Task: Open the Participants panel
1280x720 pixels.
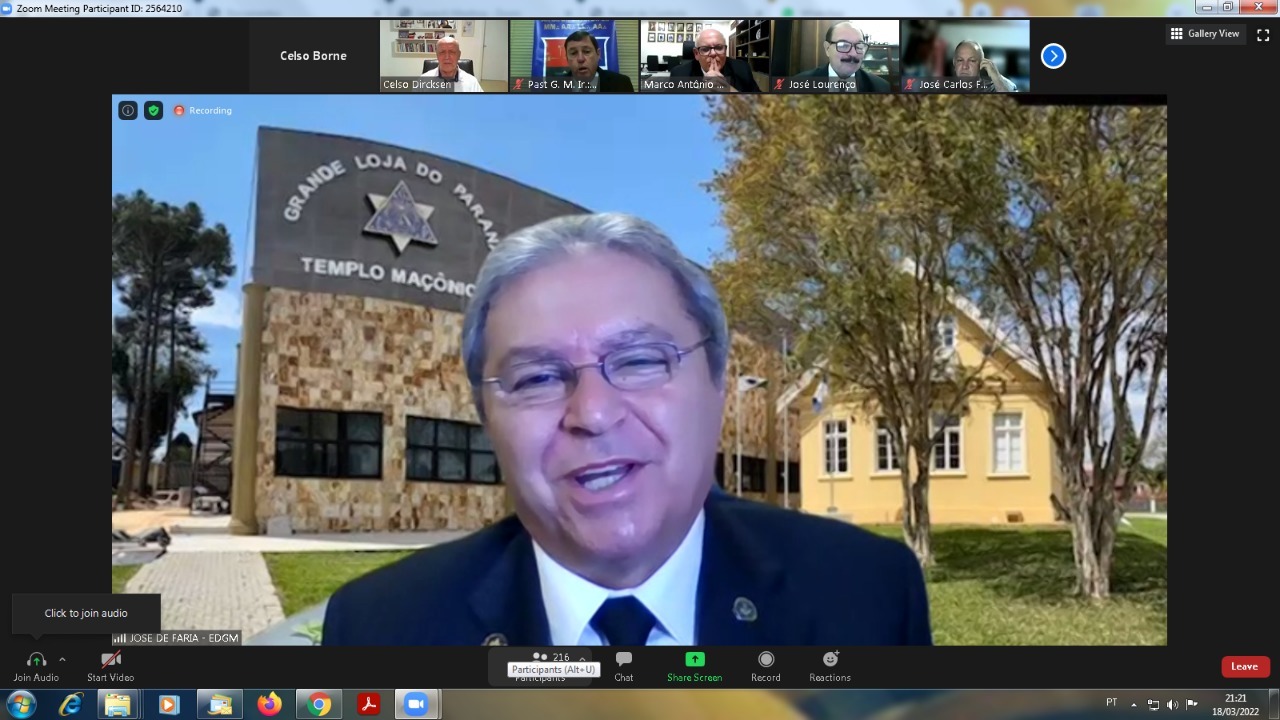Action: 541,661
